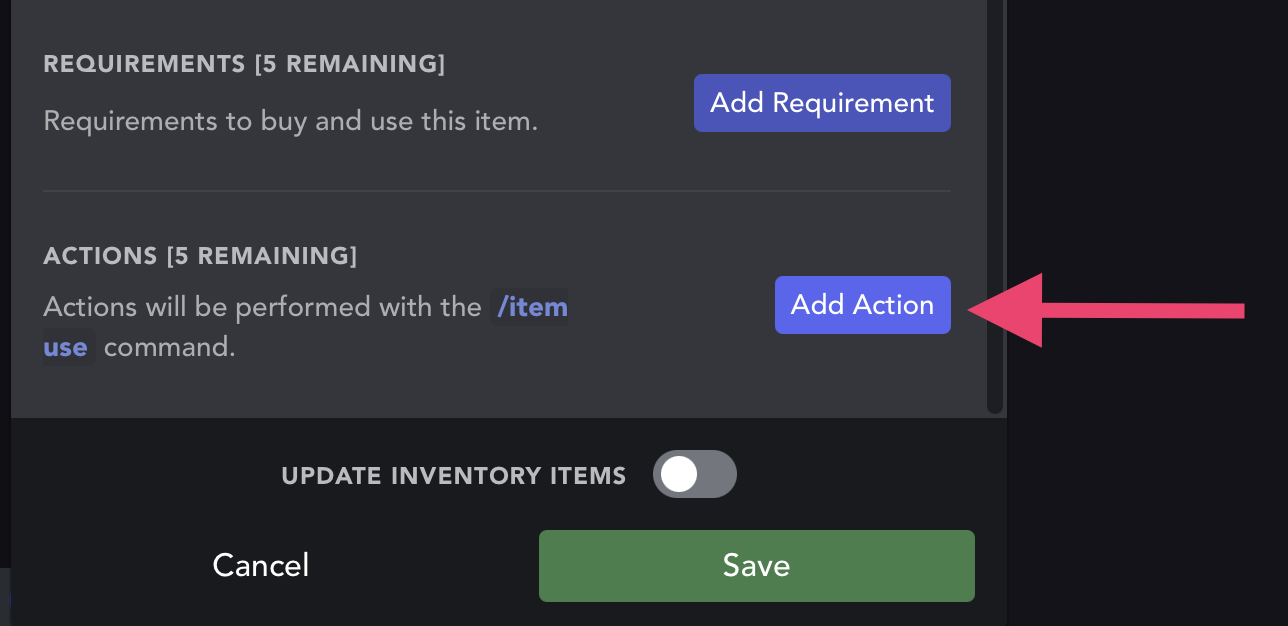Click the Add Requirement button
Image resolution: width=1288 pixels, height=626 pixels.
822,103
